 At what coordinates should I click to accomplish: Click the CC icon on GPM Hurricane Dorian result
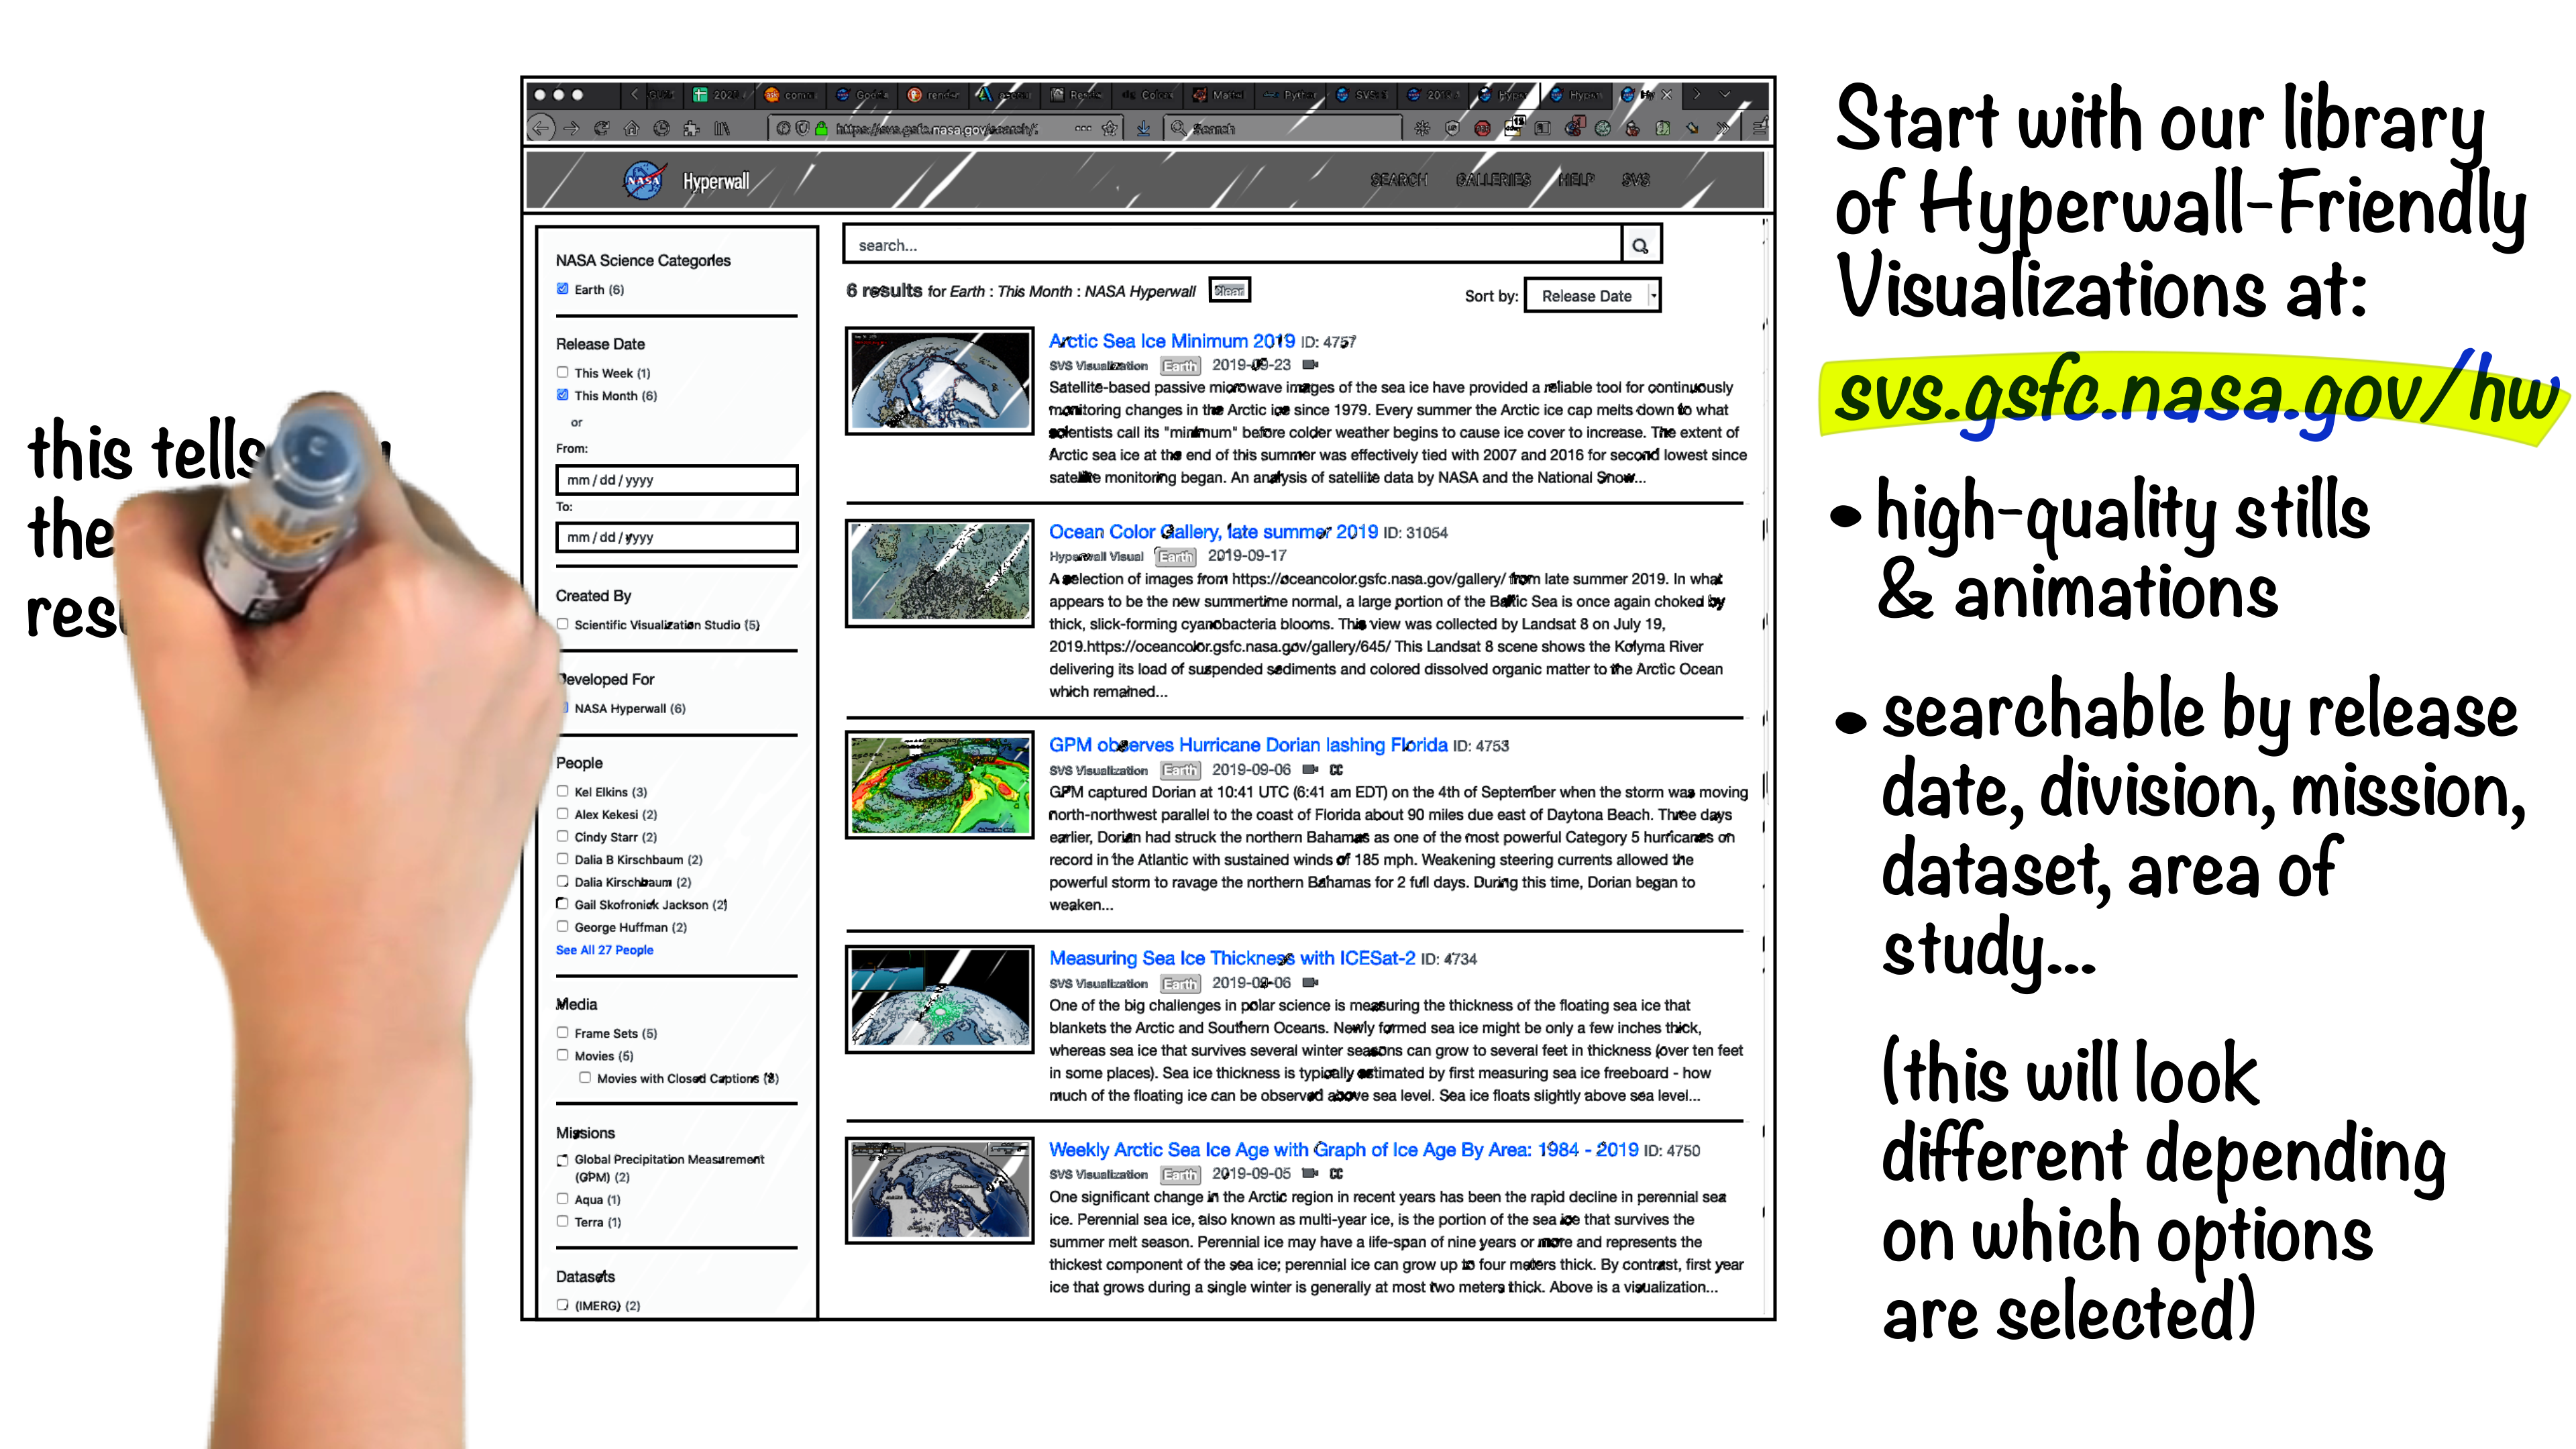(1336, 769)
